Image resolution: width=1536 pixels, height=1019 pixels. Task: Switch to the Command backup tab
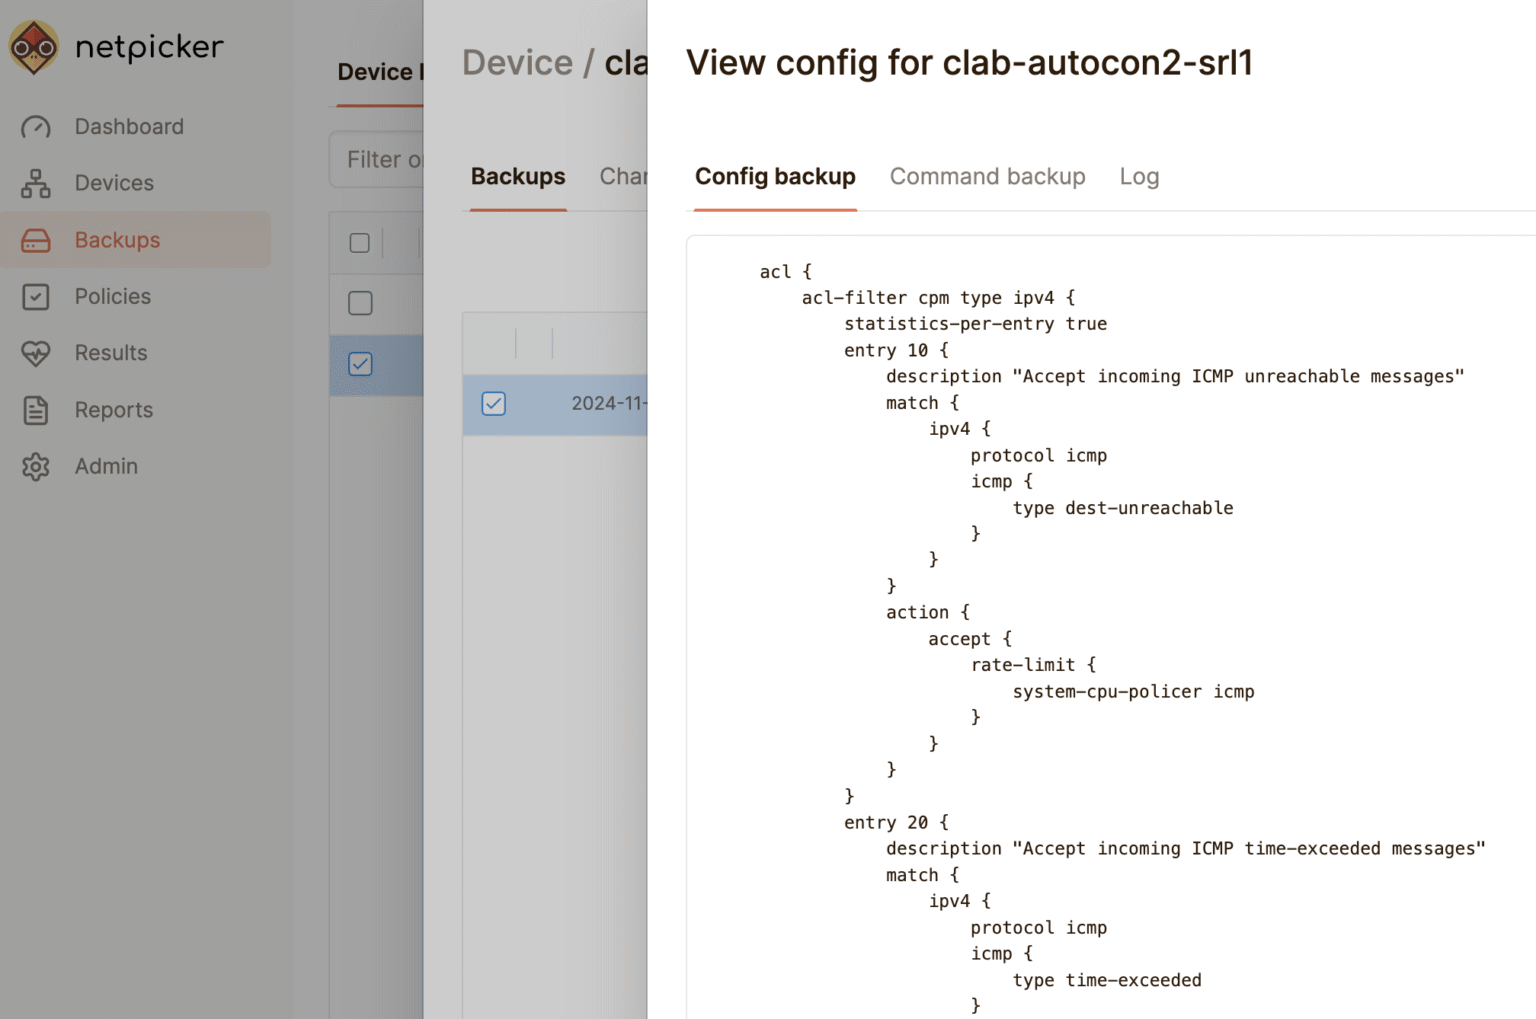pyautogui.click(x=988, y=176)
